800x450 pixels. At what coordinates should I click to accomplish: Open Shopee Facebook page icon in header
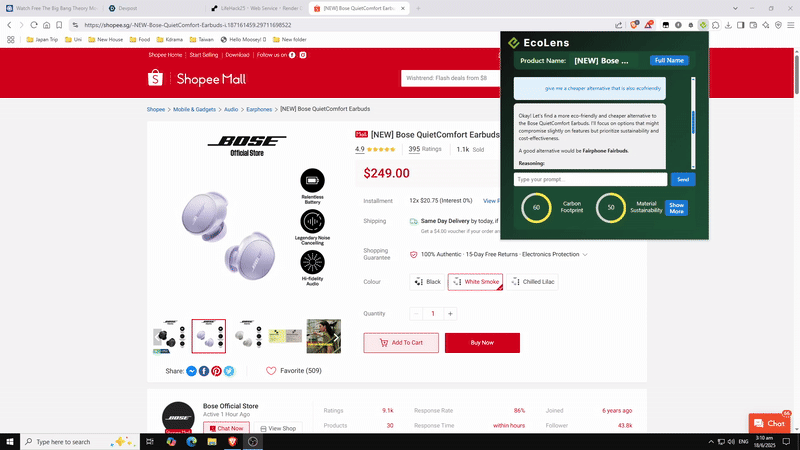292,55
